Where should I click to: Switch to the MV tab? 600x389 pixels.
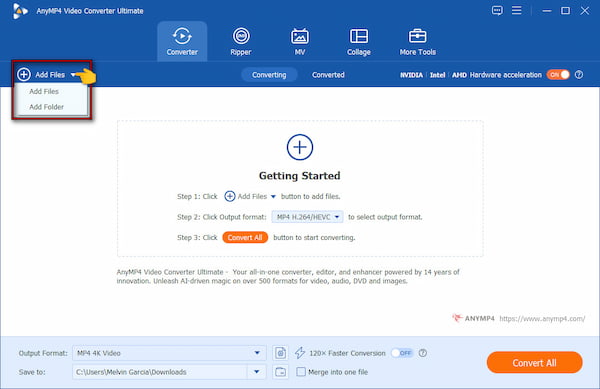click(300, 41)
